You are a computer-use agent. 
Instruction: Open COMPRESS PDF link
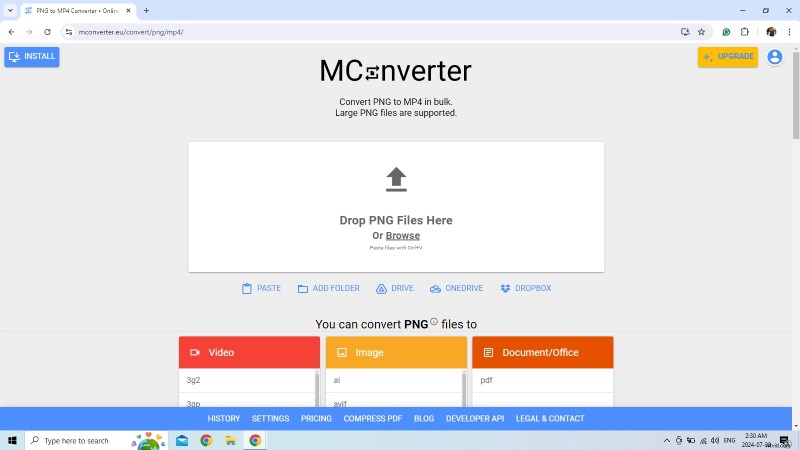click(372, 418)
